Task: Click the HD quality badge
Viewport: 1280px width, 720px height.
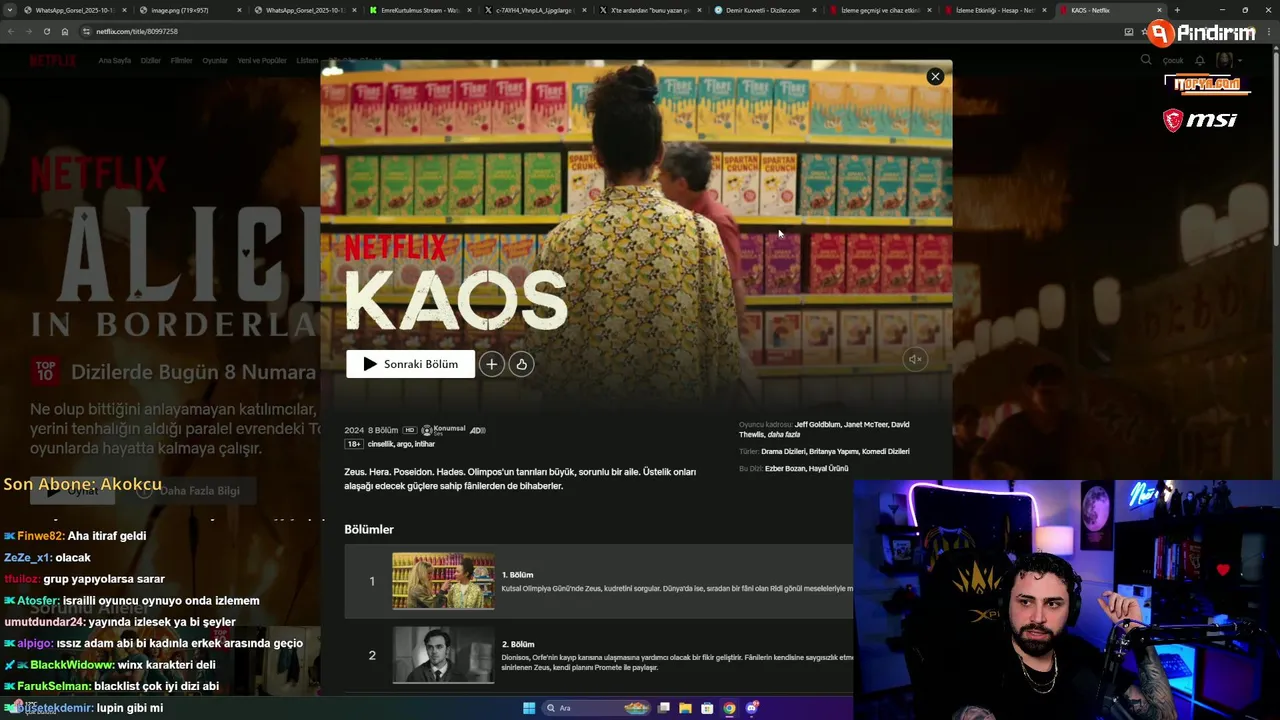Action: 409,430
